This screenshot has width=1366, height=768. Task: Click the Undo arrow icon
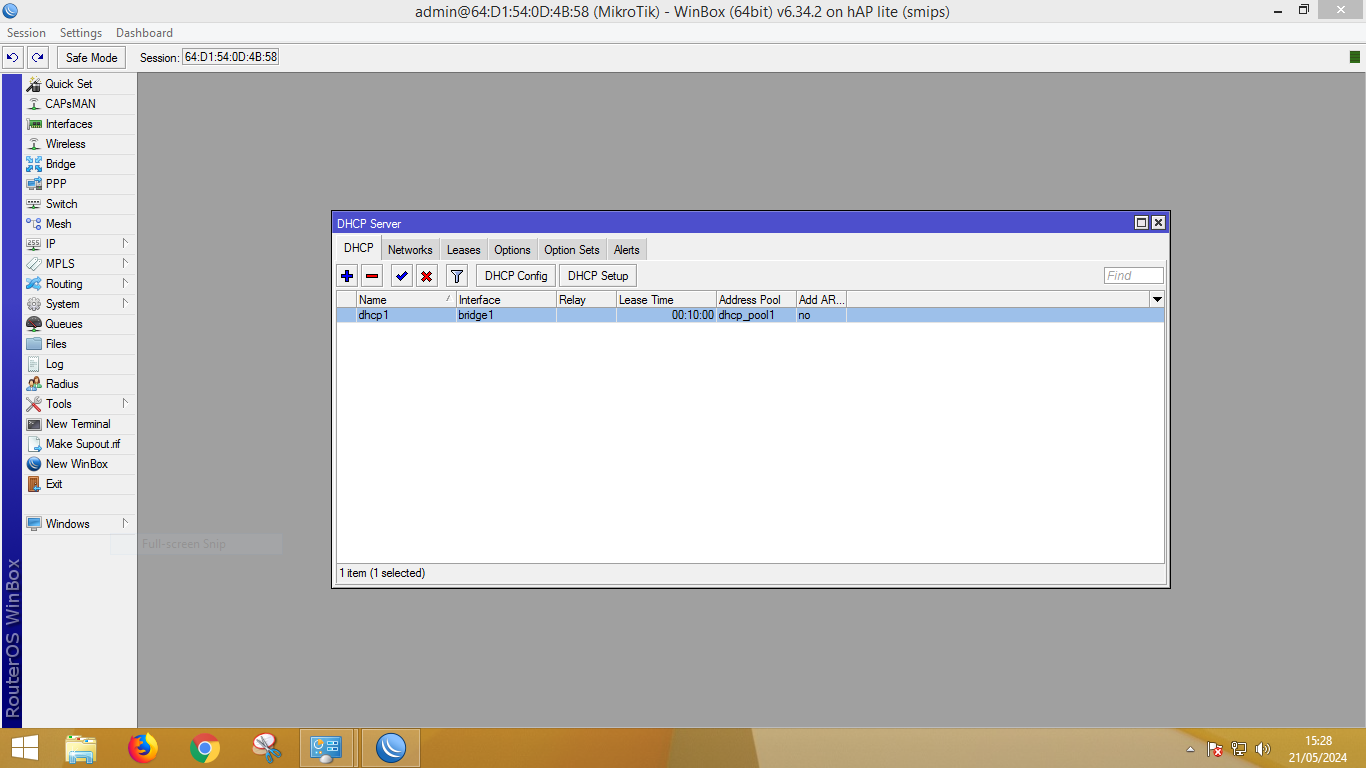point(13,58)
